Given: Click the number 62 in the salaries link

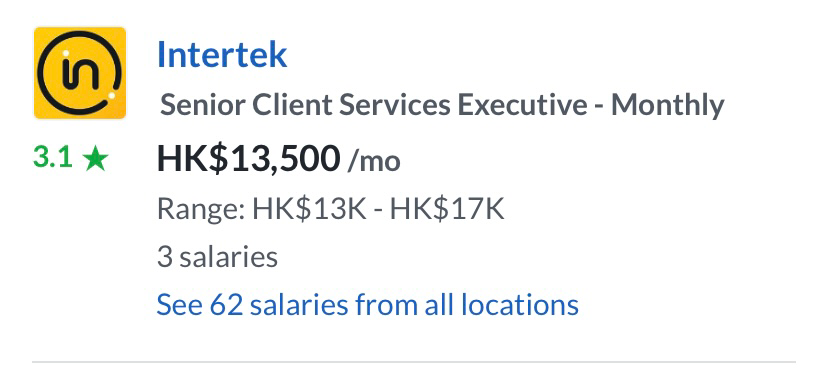Looking at the screenshot, I should (x=226, y=305).
